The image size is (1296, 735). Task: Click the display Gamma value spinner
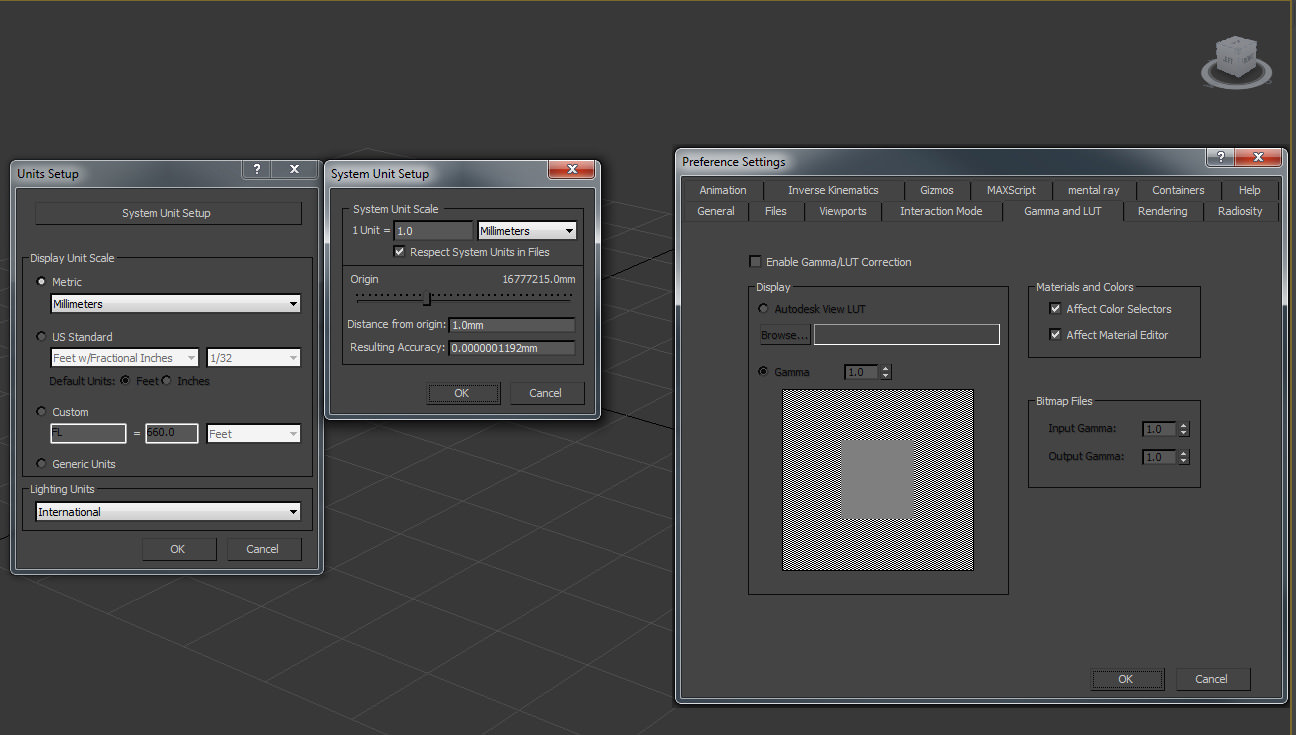tap(885, 372)
